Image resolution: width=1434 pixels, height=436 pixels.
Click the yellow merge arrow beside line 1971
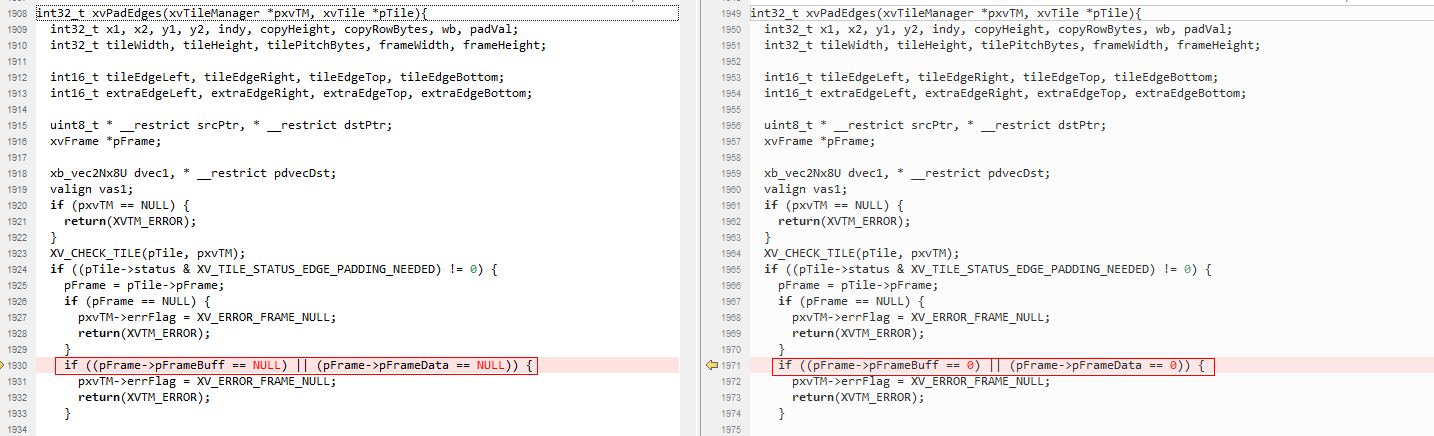[712, 366]
